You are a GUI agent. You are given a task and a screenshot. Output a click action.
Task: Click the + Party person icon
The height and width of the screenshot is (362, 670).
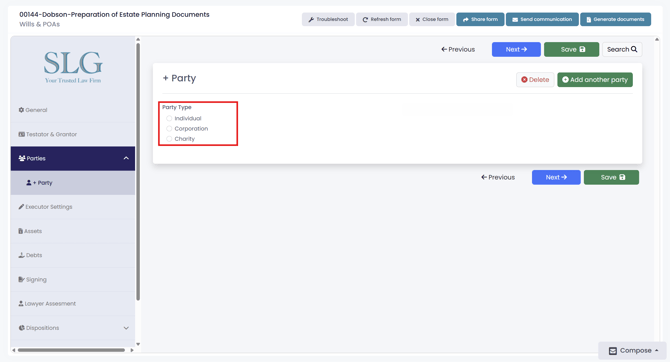[x=29, y=182]
